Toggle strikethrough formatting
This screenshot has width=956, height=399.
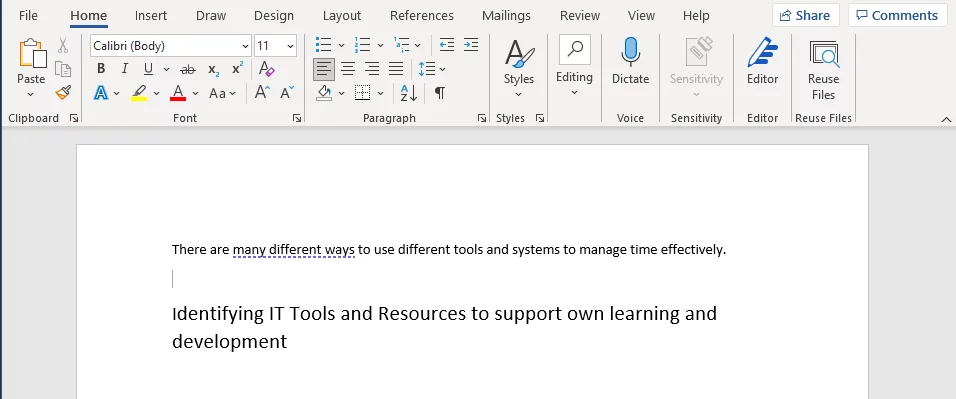point(188,69)
